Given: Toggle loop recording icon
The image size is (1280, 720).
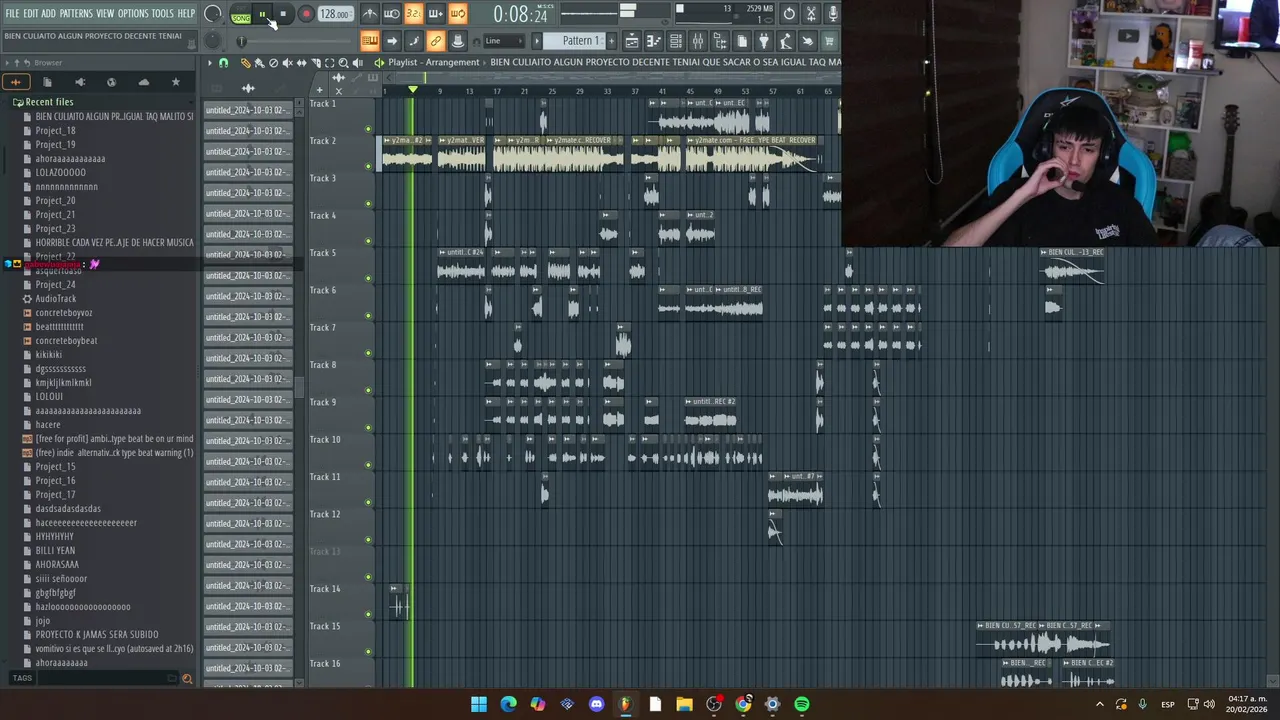Looking at the screenshot, I should (x=457, y=14).
